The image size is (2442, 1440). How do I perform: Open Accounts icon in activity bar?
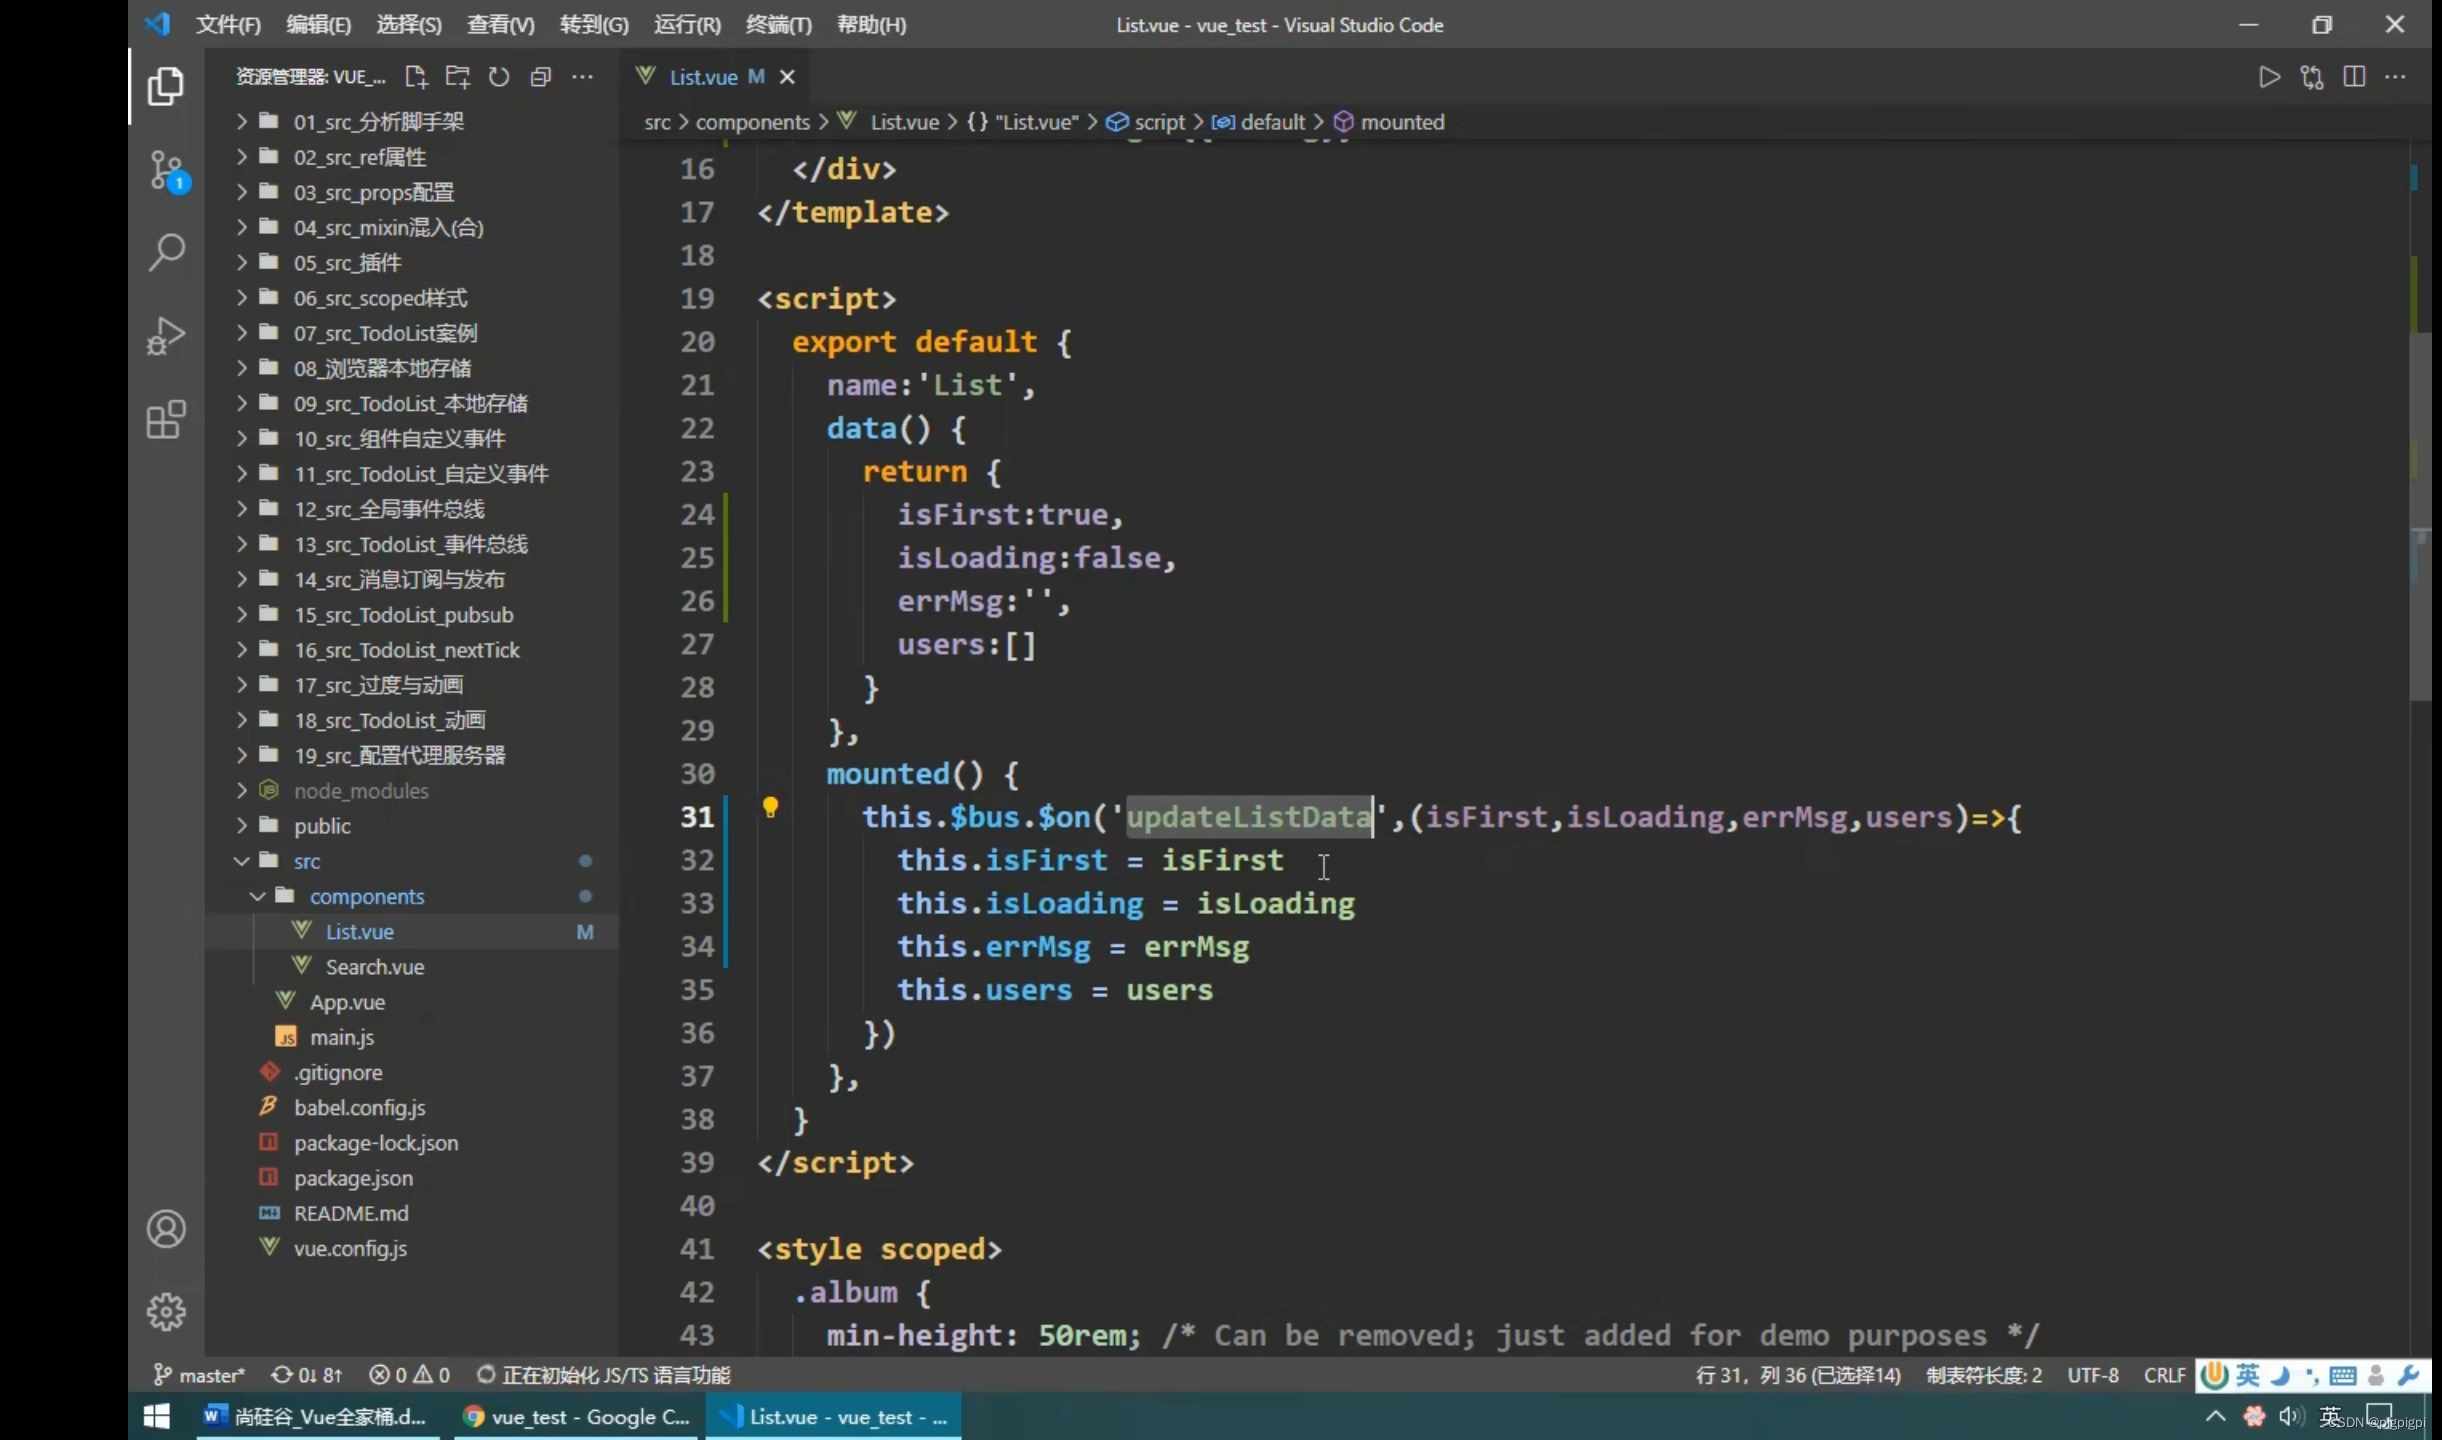166,1229
